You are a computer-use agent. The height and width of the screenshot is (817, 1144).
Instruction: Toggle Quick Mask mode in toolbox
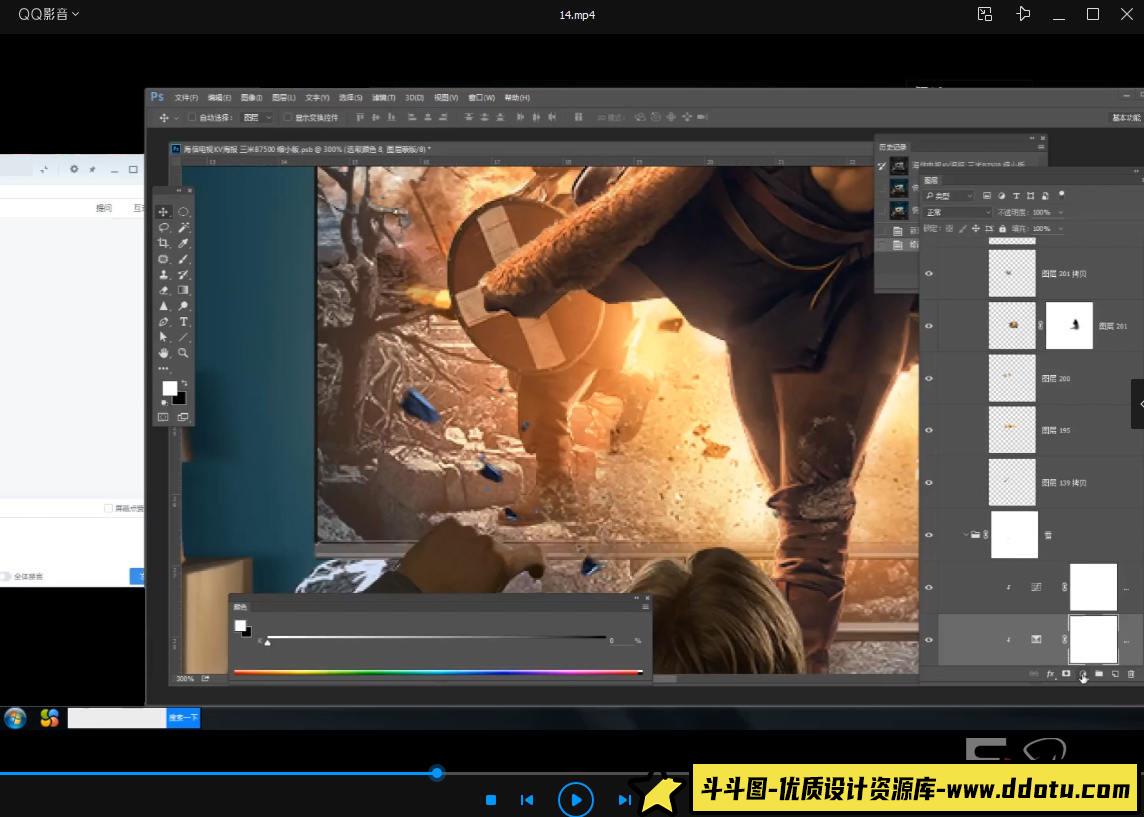pyautogui.click(x=163, y=417)
